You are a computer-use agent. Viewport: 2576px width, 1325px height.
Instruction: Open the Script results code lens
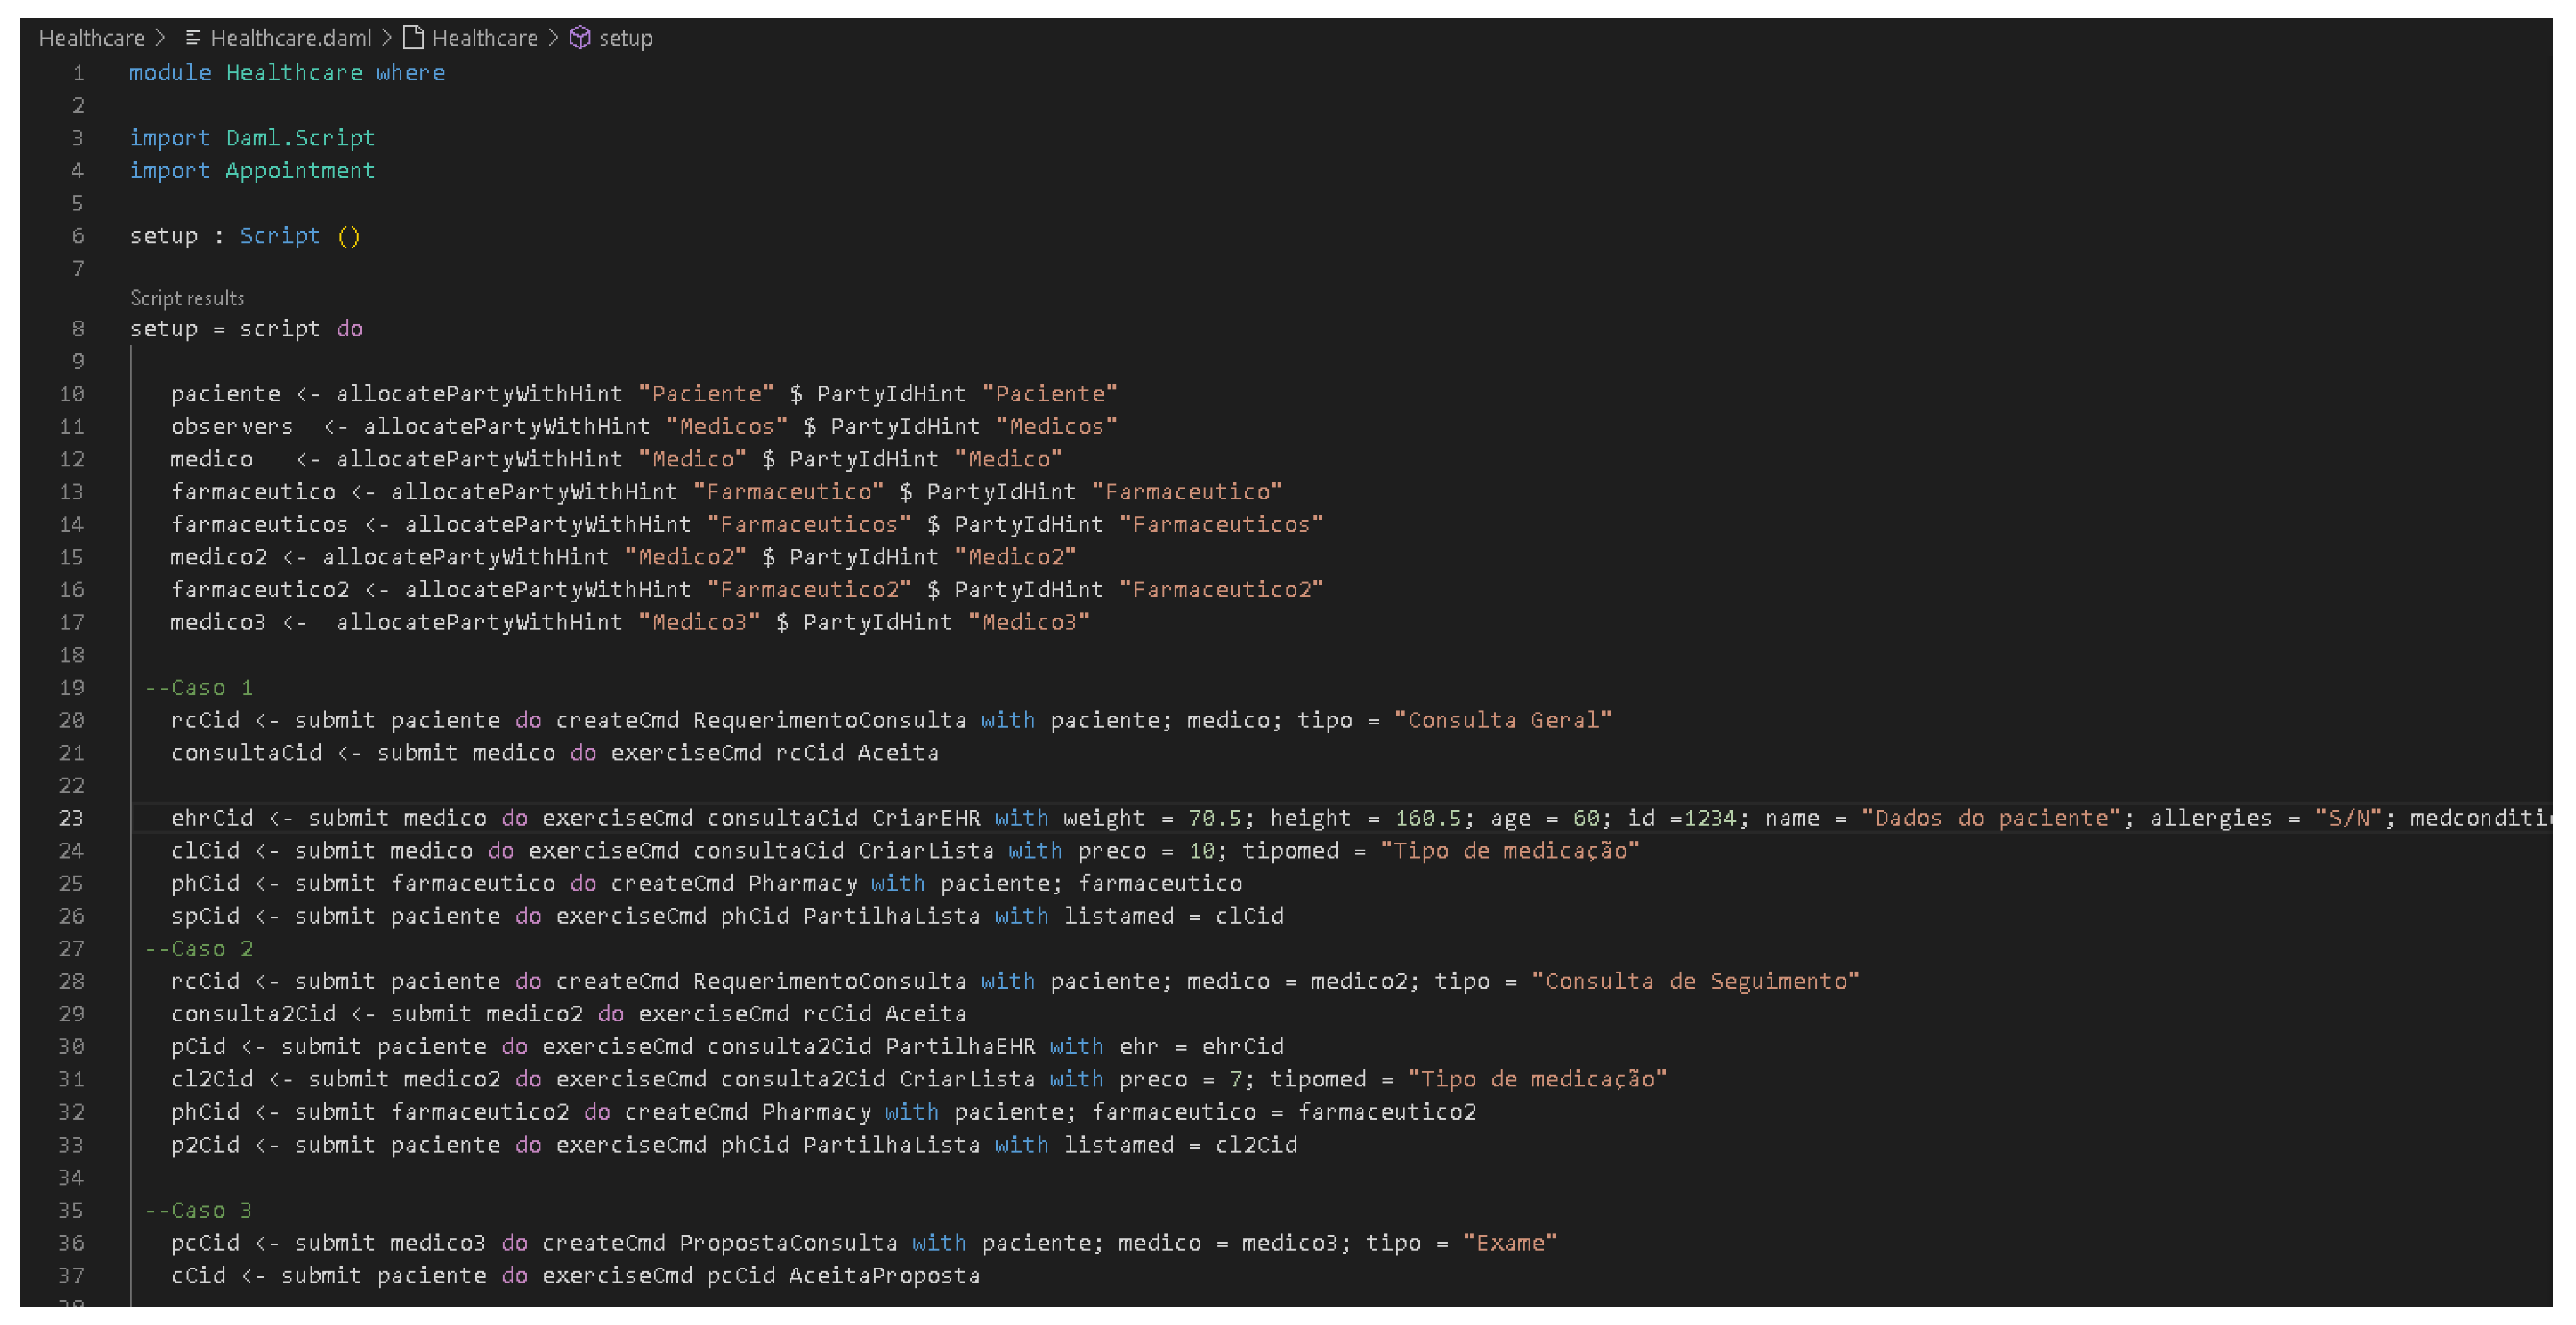click(187, 298)
